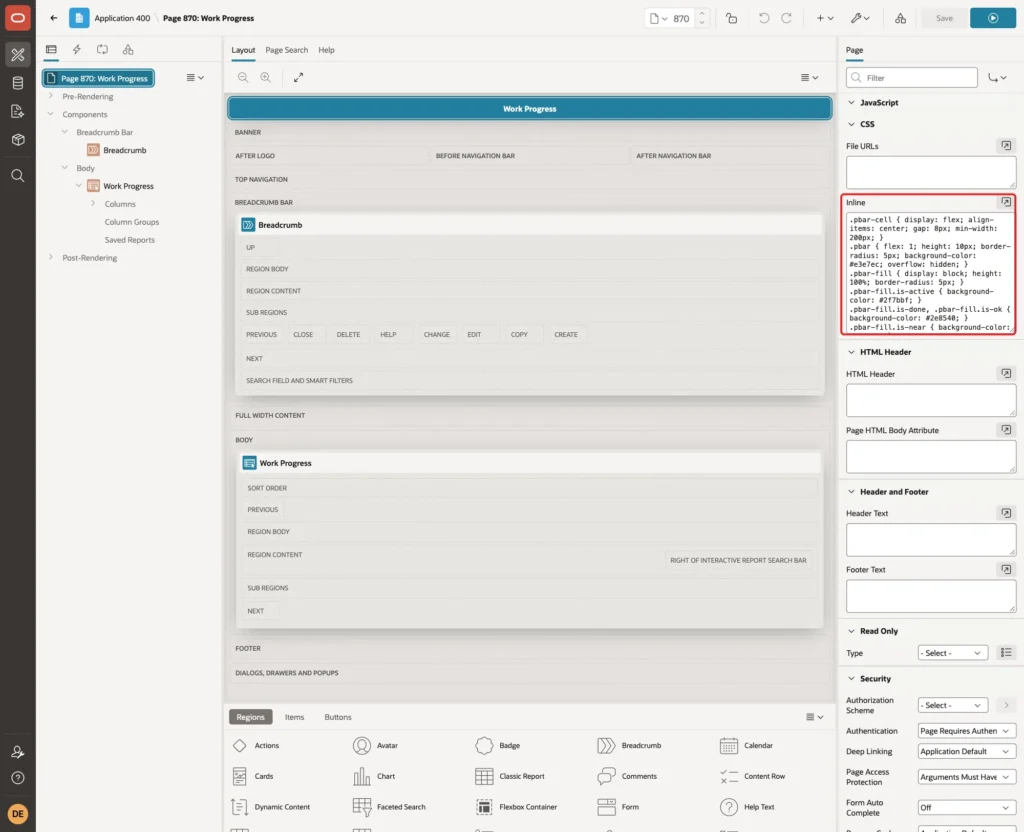Switch to the Processing tree tab
The height and width of the screenshot is (832, 1024).
102,50
